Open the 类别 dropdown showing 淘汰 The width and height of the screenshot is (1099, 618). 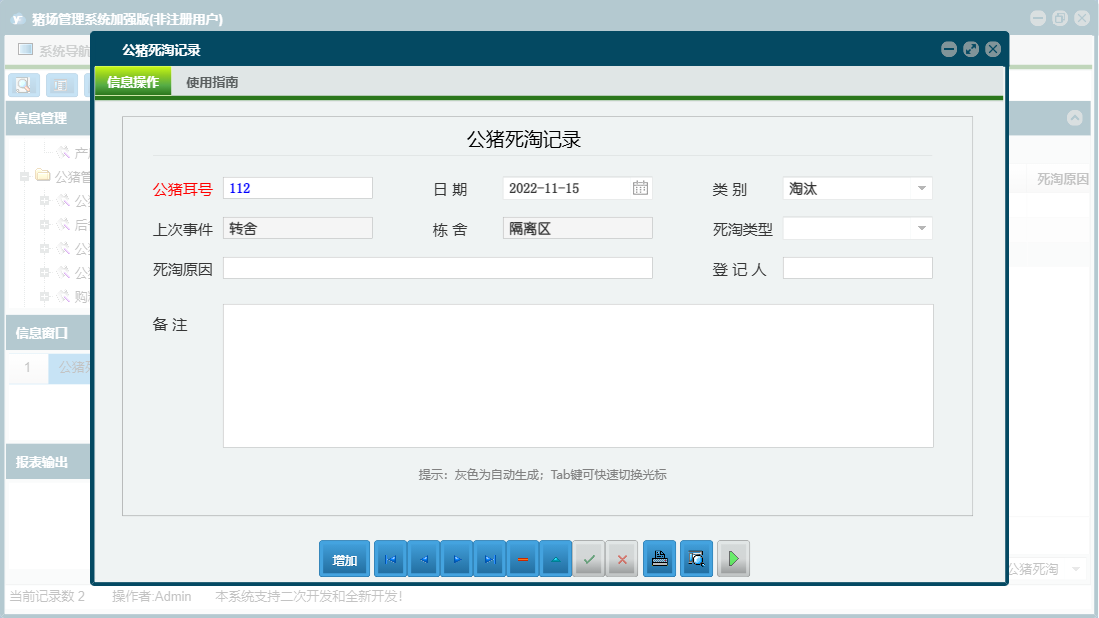(920, 188)
